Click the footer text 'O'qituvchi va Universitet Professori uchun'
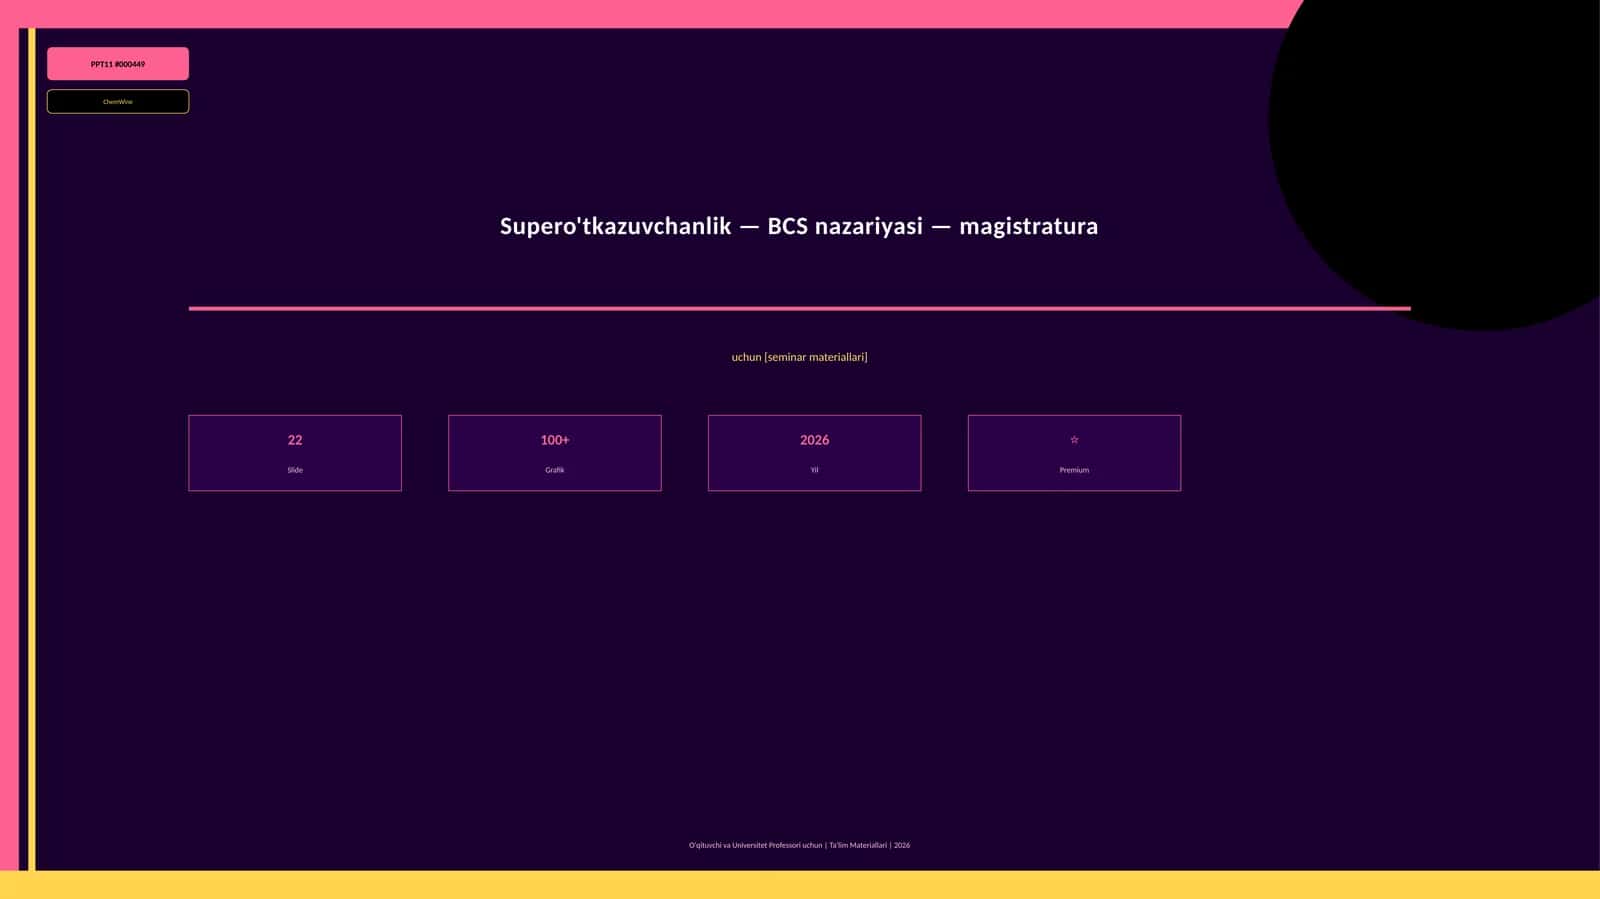 click(x=755, y=845)
